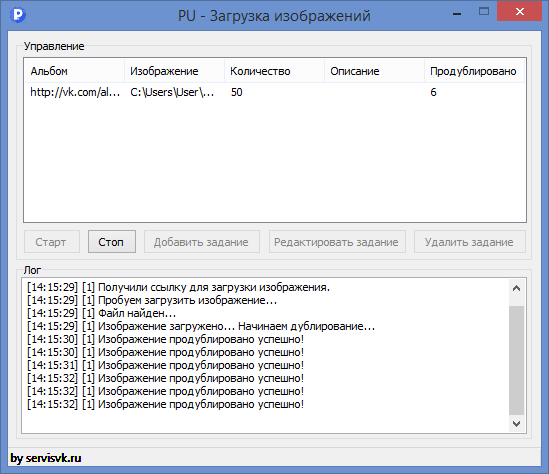This screenshot has width=549, height=474.
Task: Click the log scrollbar up arrow
Action: pyautogui.click(x=516, y=288)
